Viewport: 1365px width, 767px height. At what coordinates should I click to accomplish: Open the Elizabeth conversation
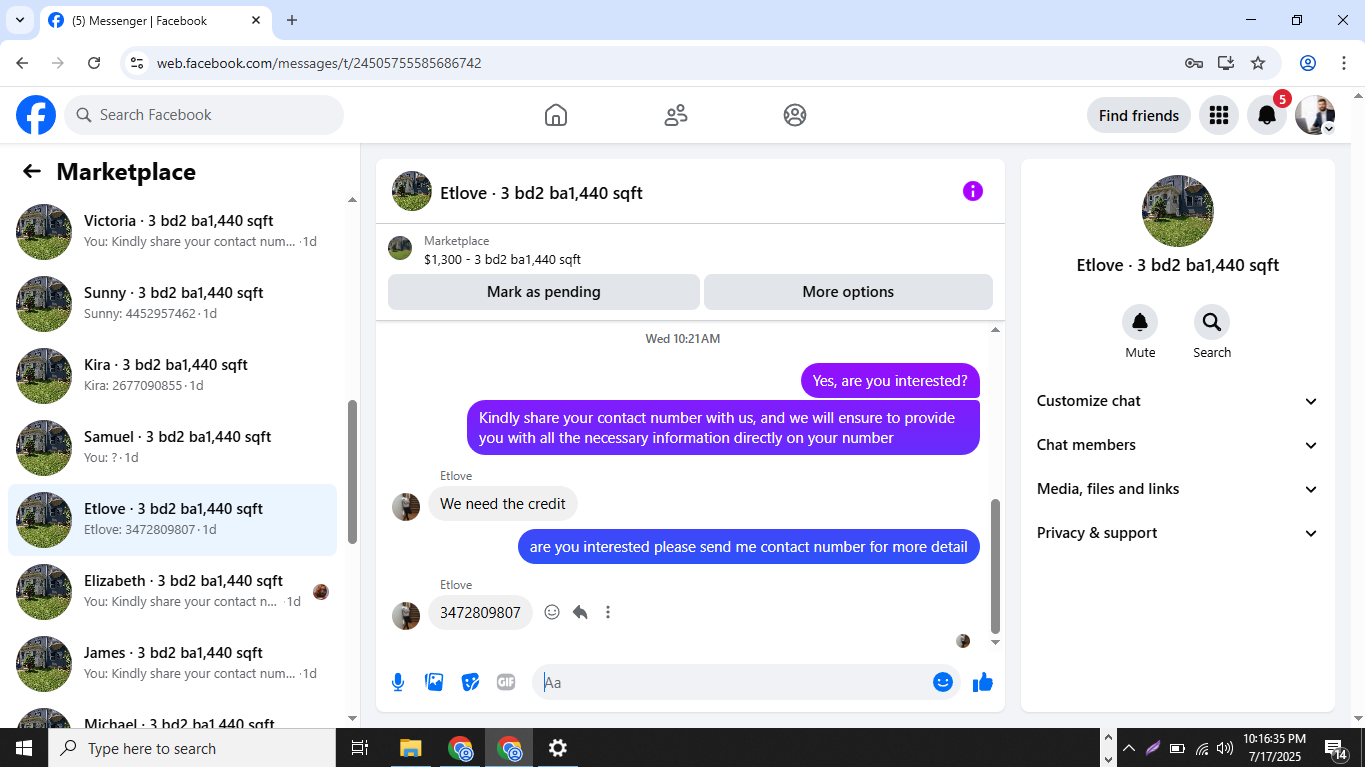point(172,592)
